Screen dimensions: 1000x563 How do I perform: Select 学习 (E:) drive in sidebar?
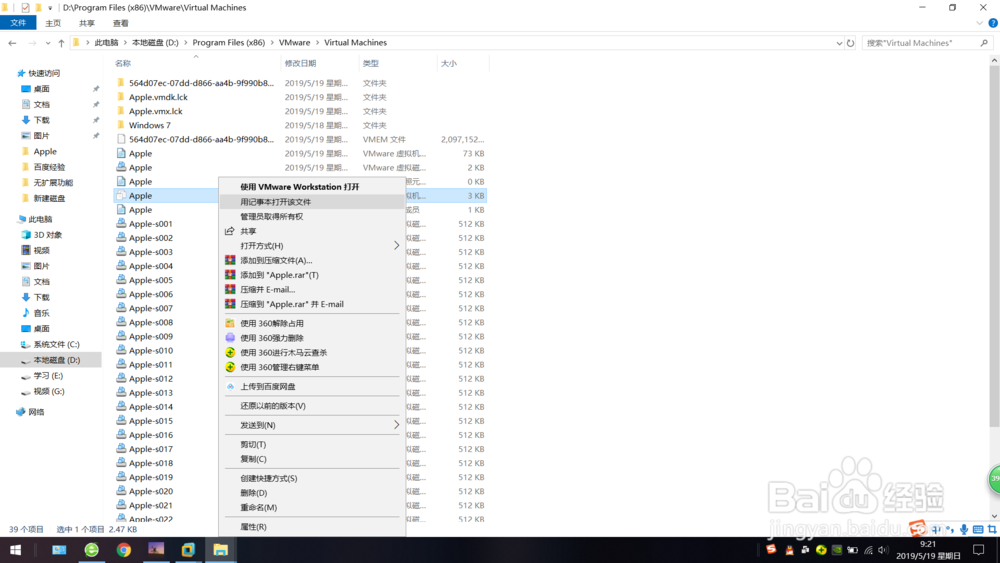point(48,376)
